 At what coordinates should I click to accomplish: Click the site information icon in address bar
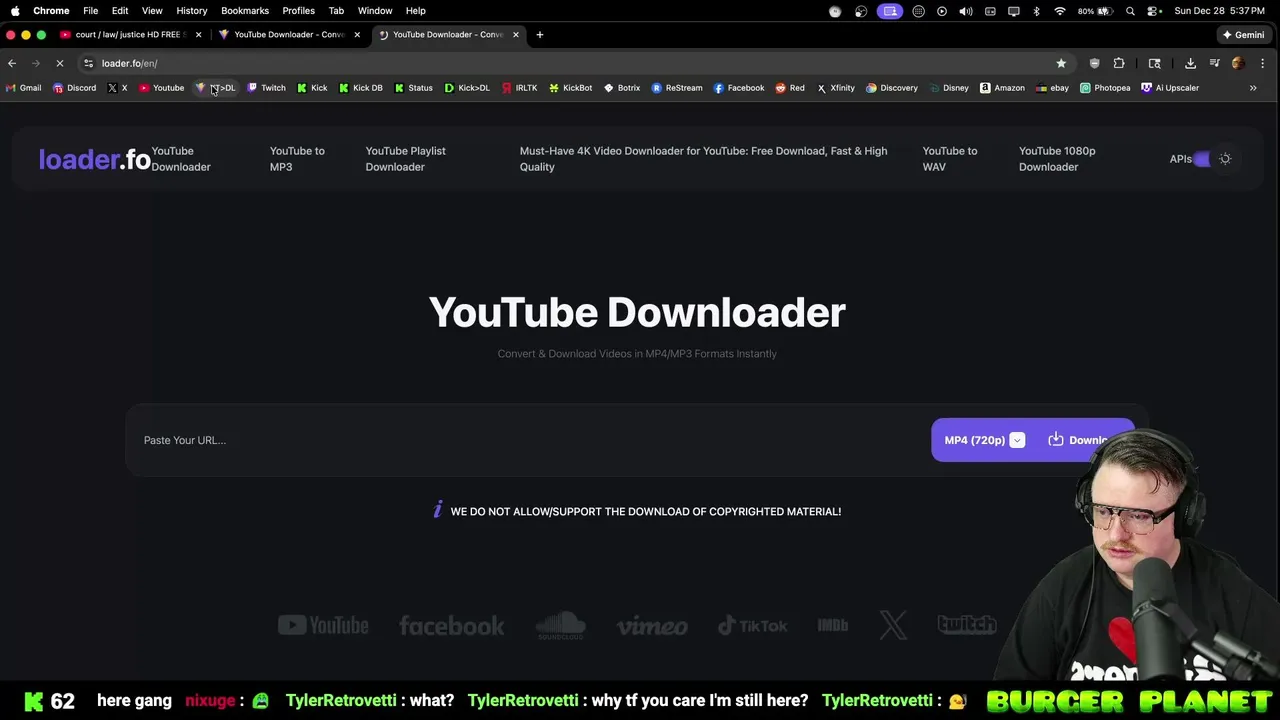[88, 63]
